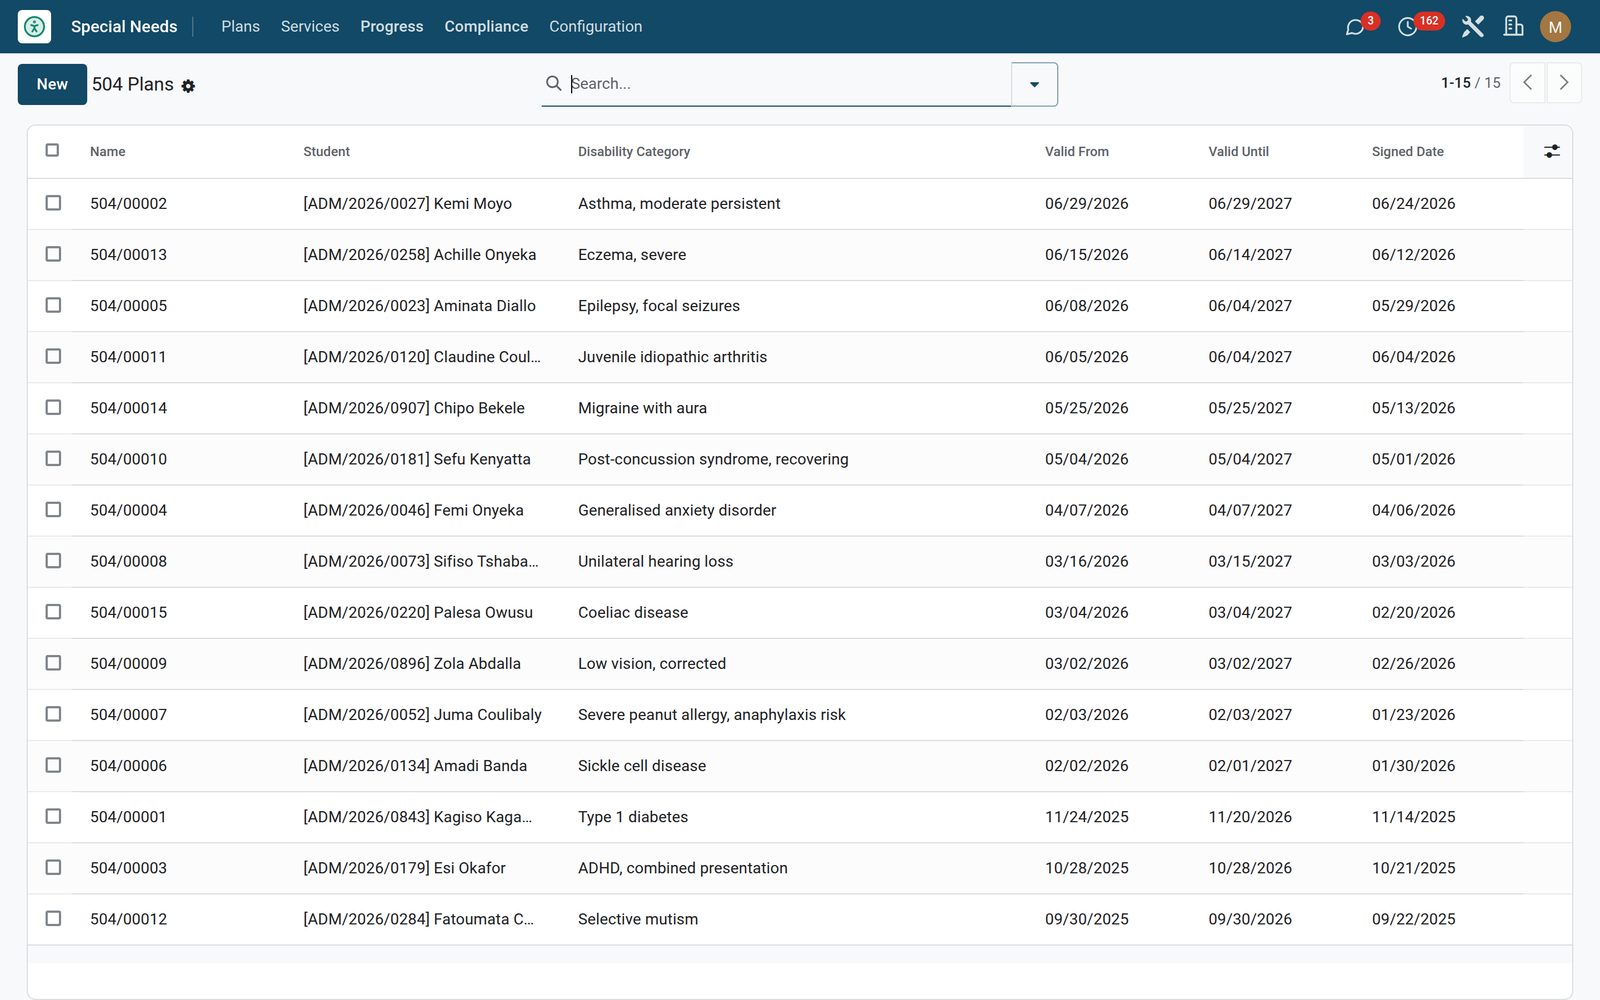Open the conversations messages icon
Image resolution: width=1600 pixels, height=1000 pixels.
[x=1354, y=27]
